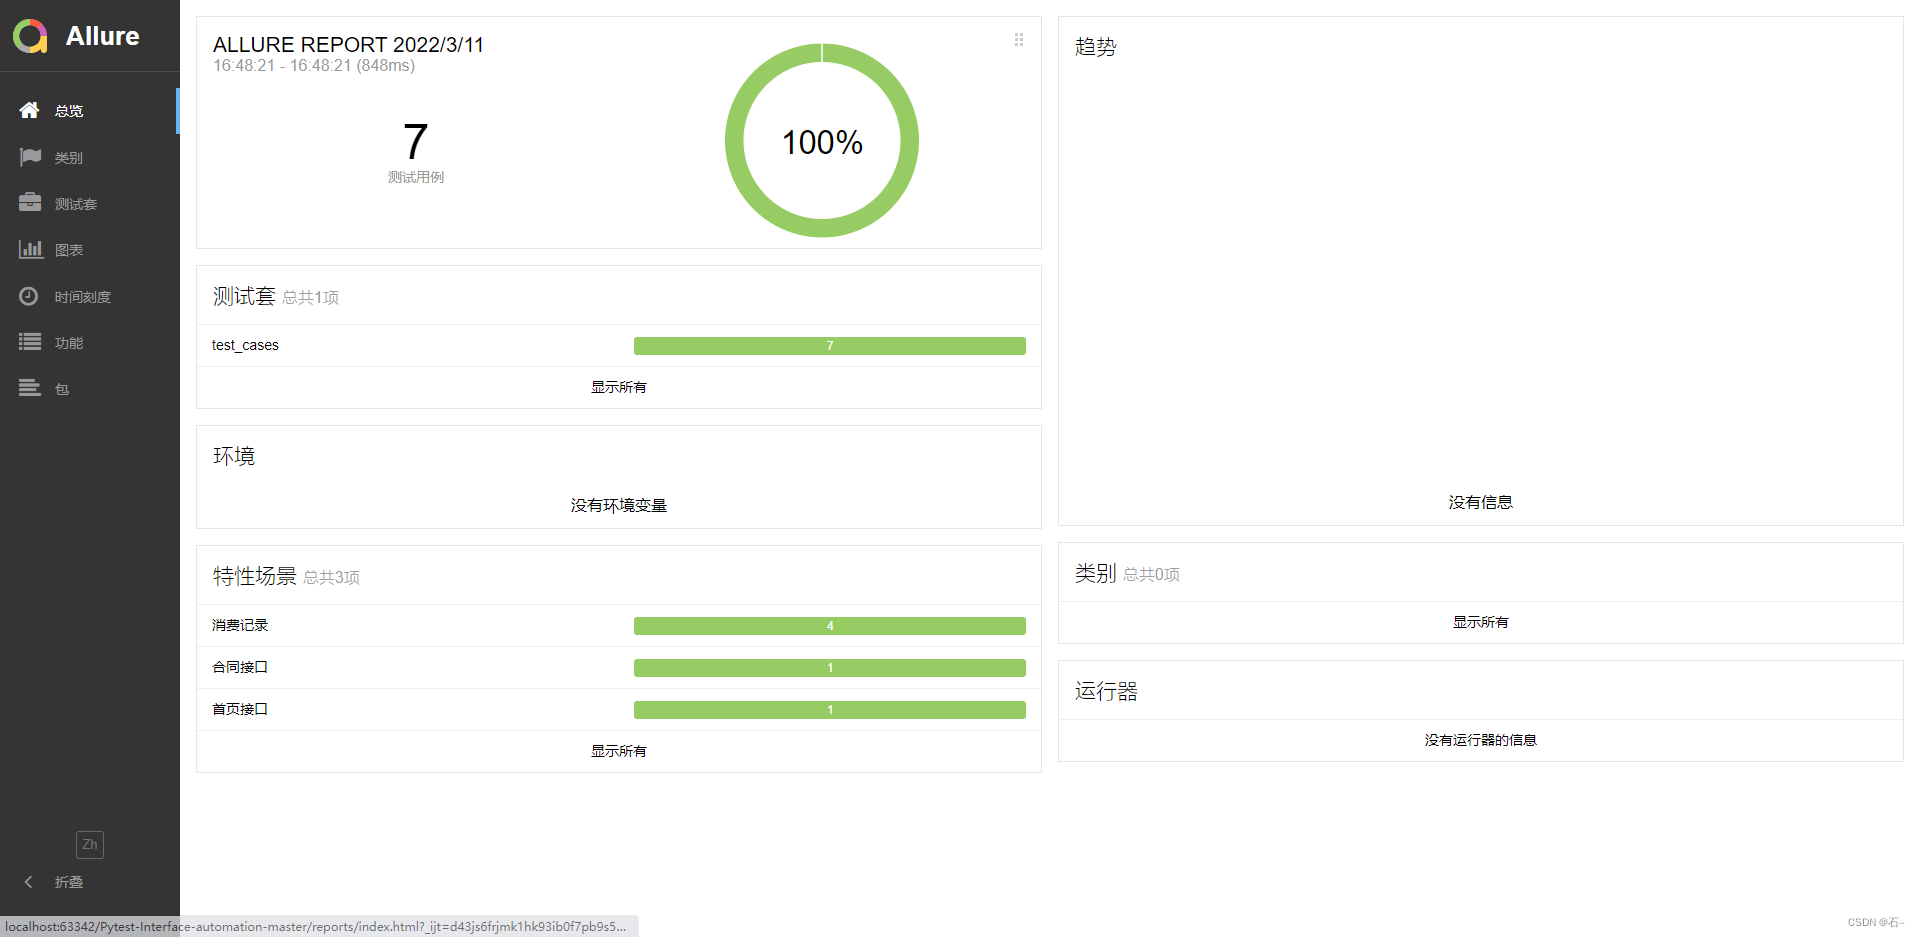Click the 运行器 executors widget heading
This screenshot has width=1920, height=937.
1106,691
